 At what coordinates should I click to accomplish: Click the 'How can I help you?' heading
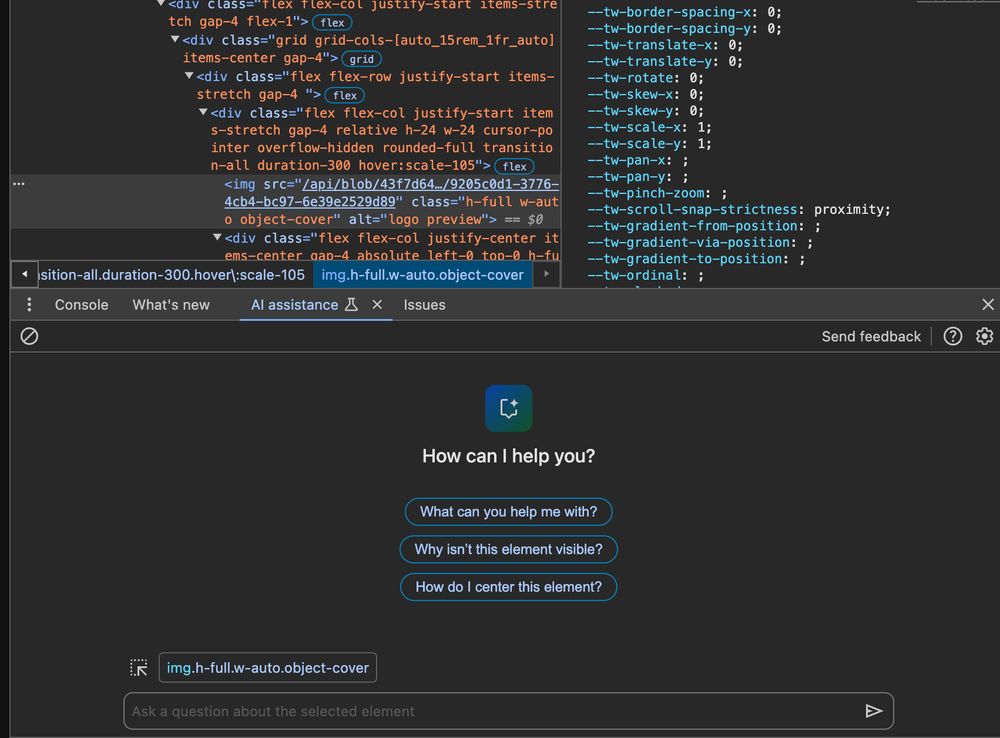pyautogui.click(x=508, y=456)
